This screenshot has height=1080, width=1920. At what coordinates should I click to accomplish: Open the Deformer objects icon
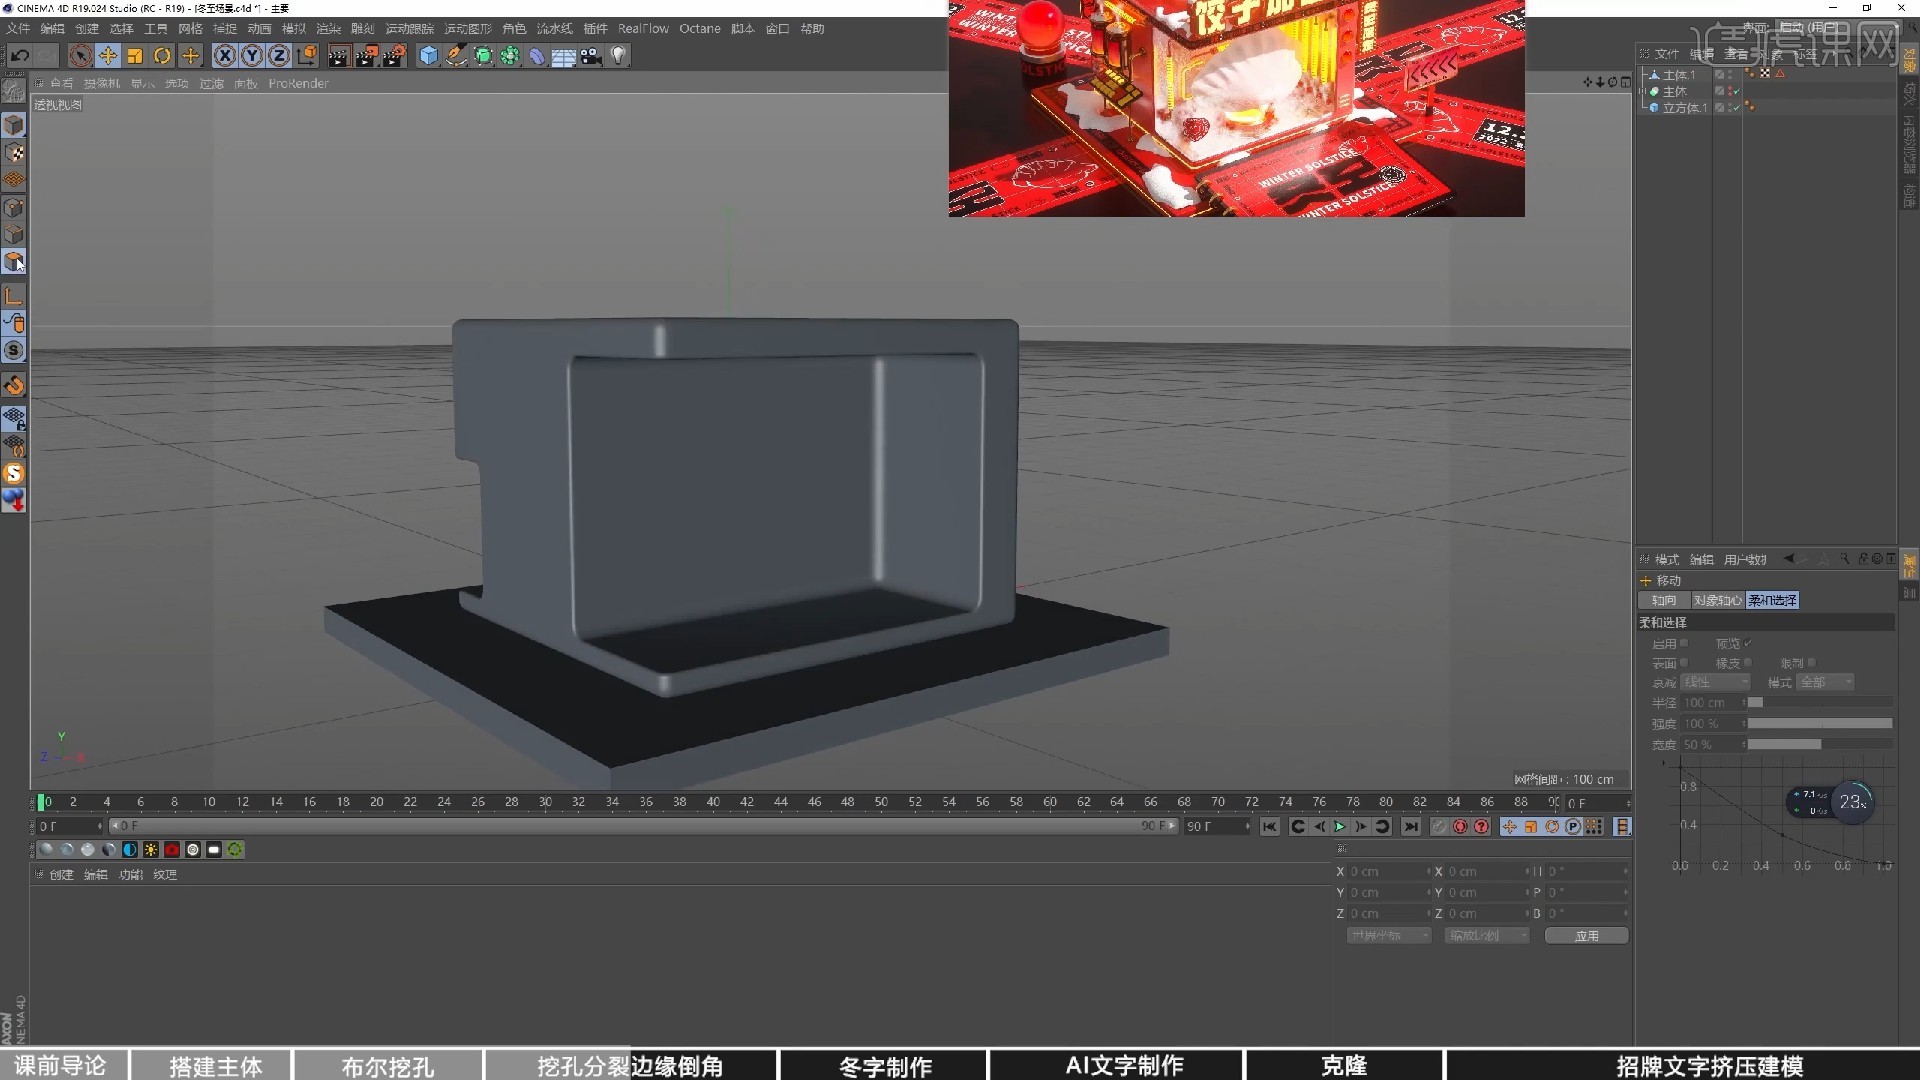(x=537, y=56)
